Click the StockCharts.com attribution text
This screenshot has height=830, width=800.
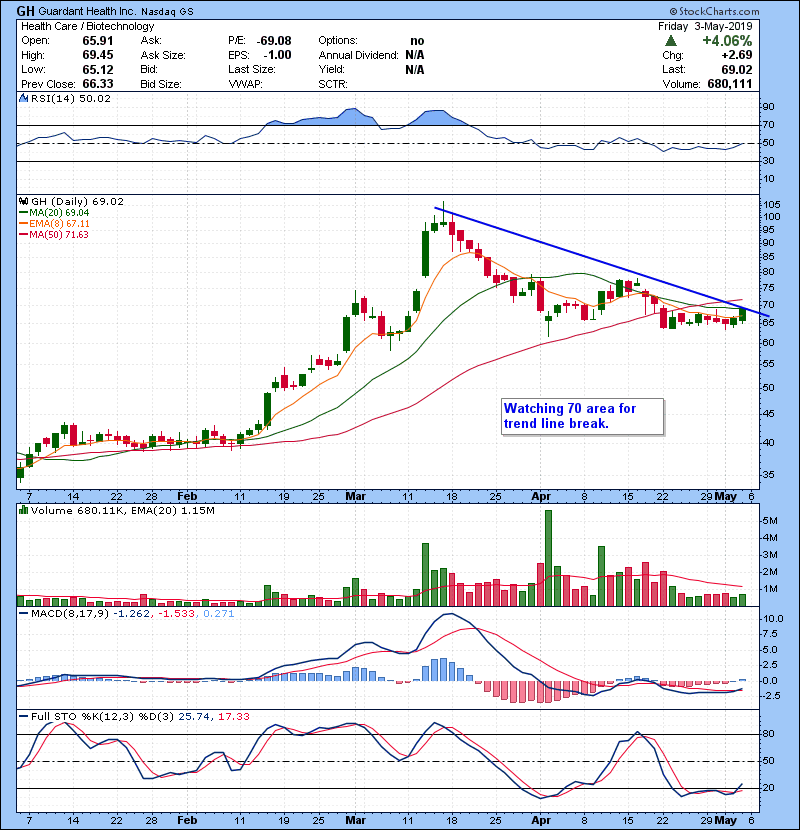pos(714,11)
